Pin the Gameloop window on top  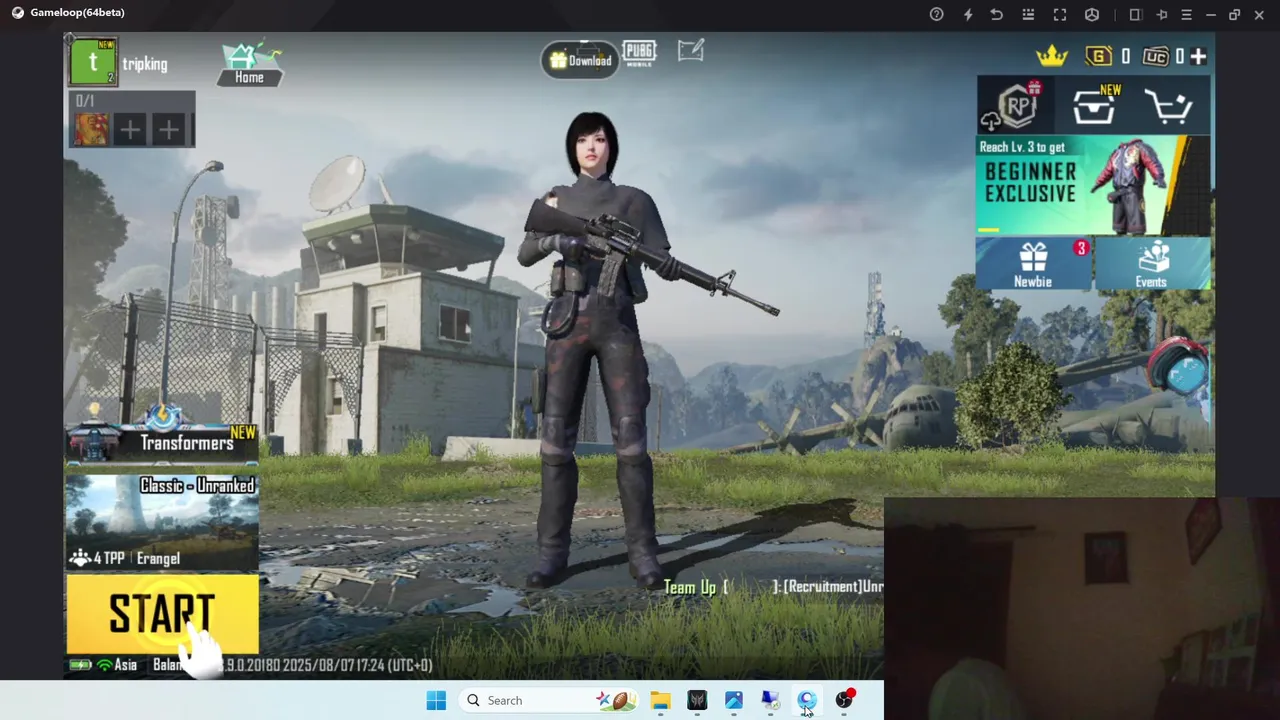[x=1161, y=14]
